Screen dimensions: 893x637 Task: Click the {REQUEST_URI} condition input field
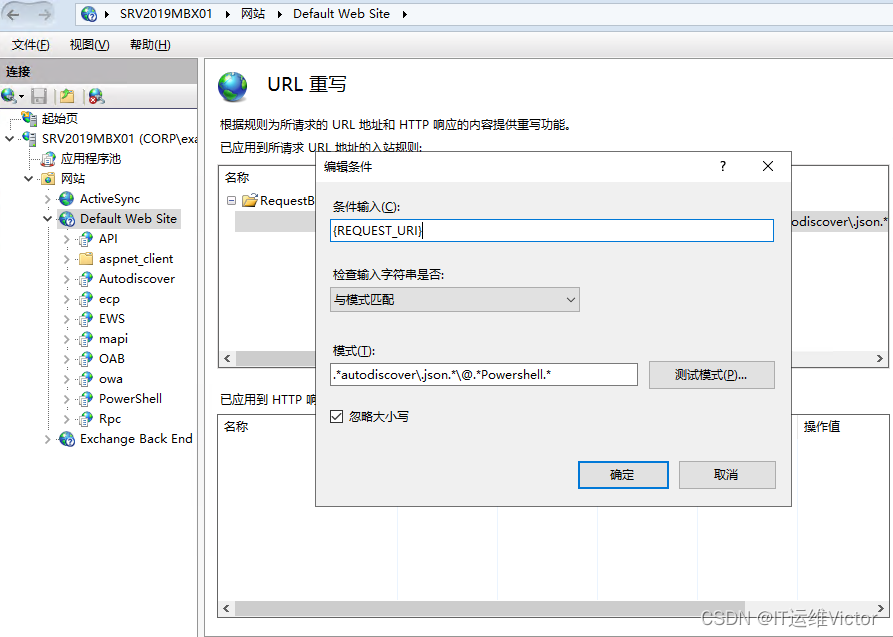551,231
